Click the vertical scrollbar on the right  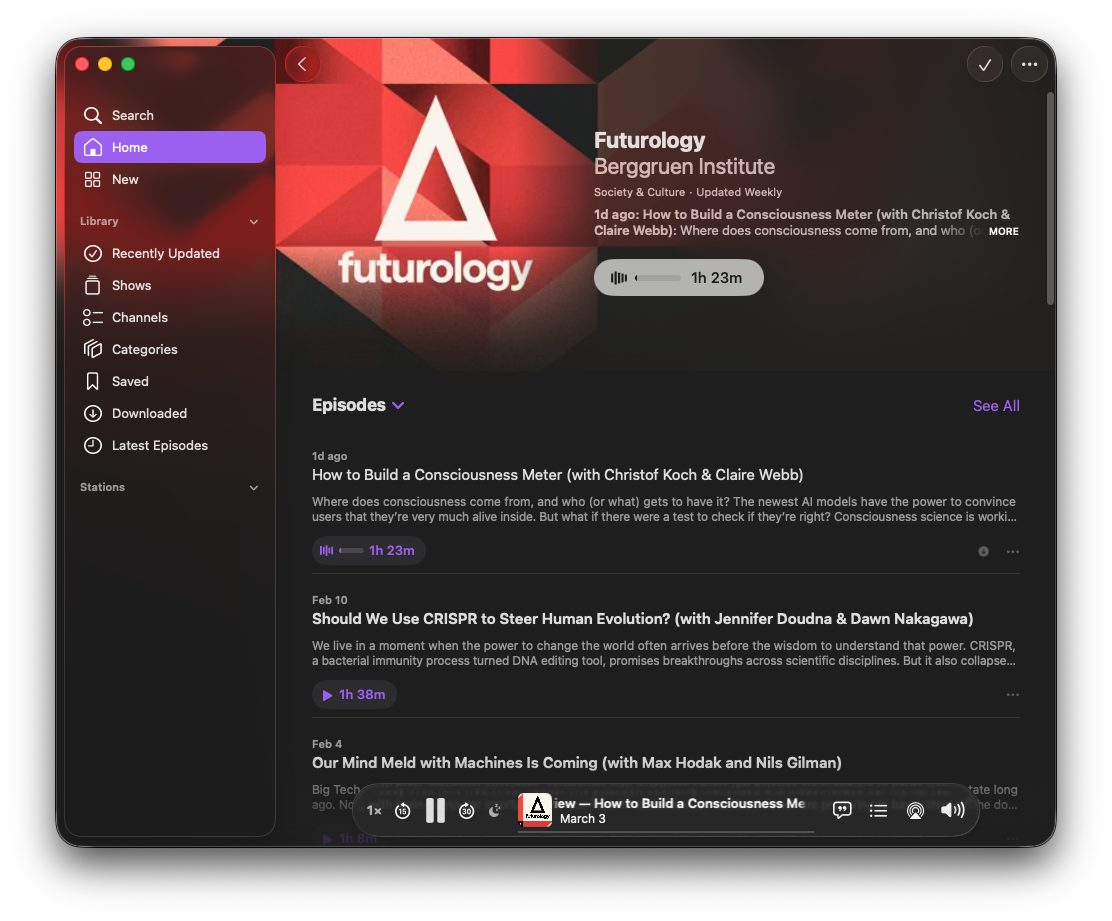[1050, 199]
